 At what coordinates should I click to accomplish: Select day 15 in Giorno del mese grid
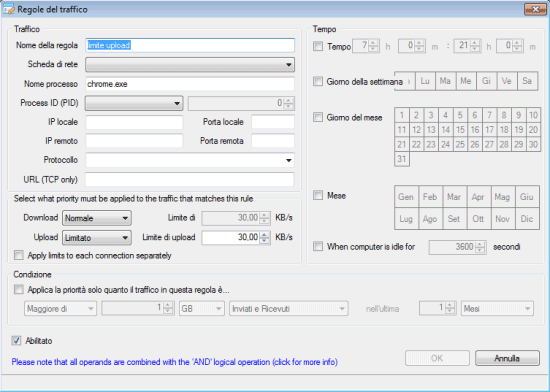[460, 129]
